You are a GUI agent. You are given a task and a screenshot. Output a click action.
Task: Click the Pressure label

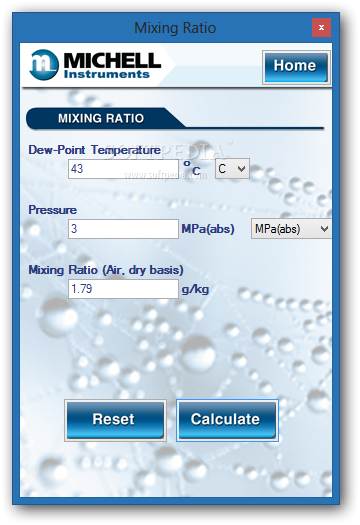tap(53, 210)
